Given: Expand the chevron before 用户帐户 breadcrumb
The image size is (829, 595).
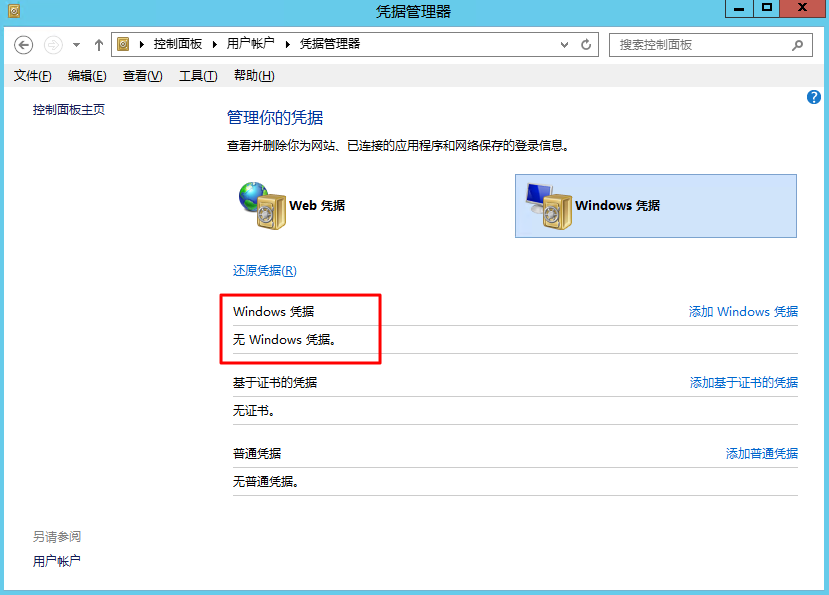Looking at the screenshot, I should (215, 44).
